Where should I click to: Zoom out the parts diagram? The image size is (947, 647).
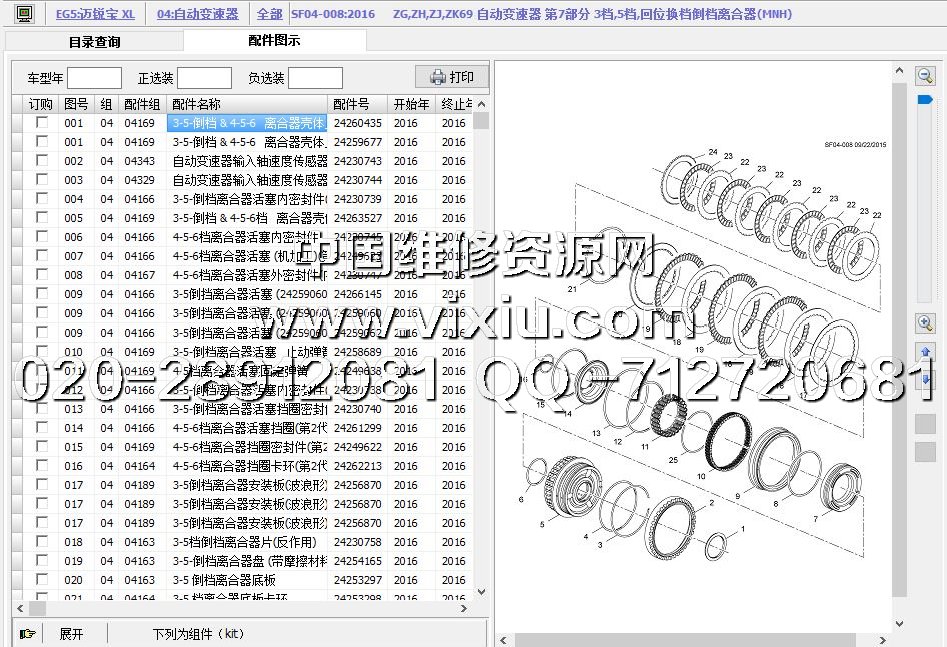(x=925, y=76)
